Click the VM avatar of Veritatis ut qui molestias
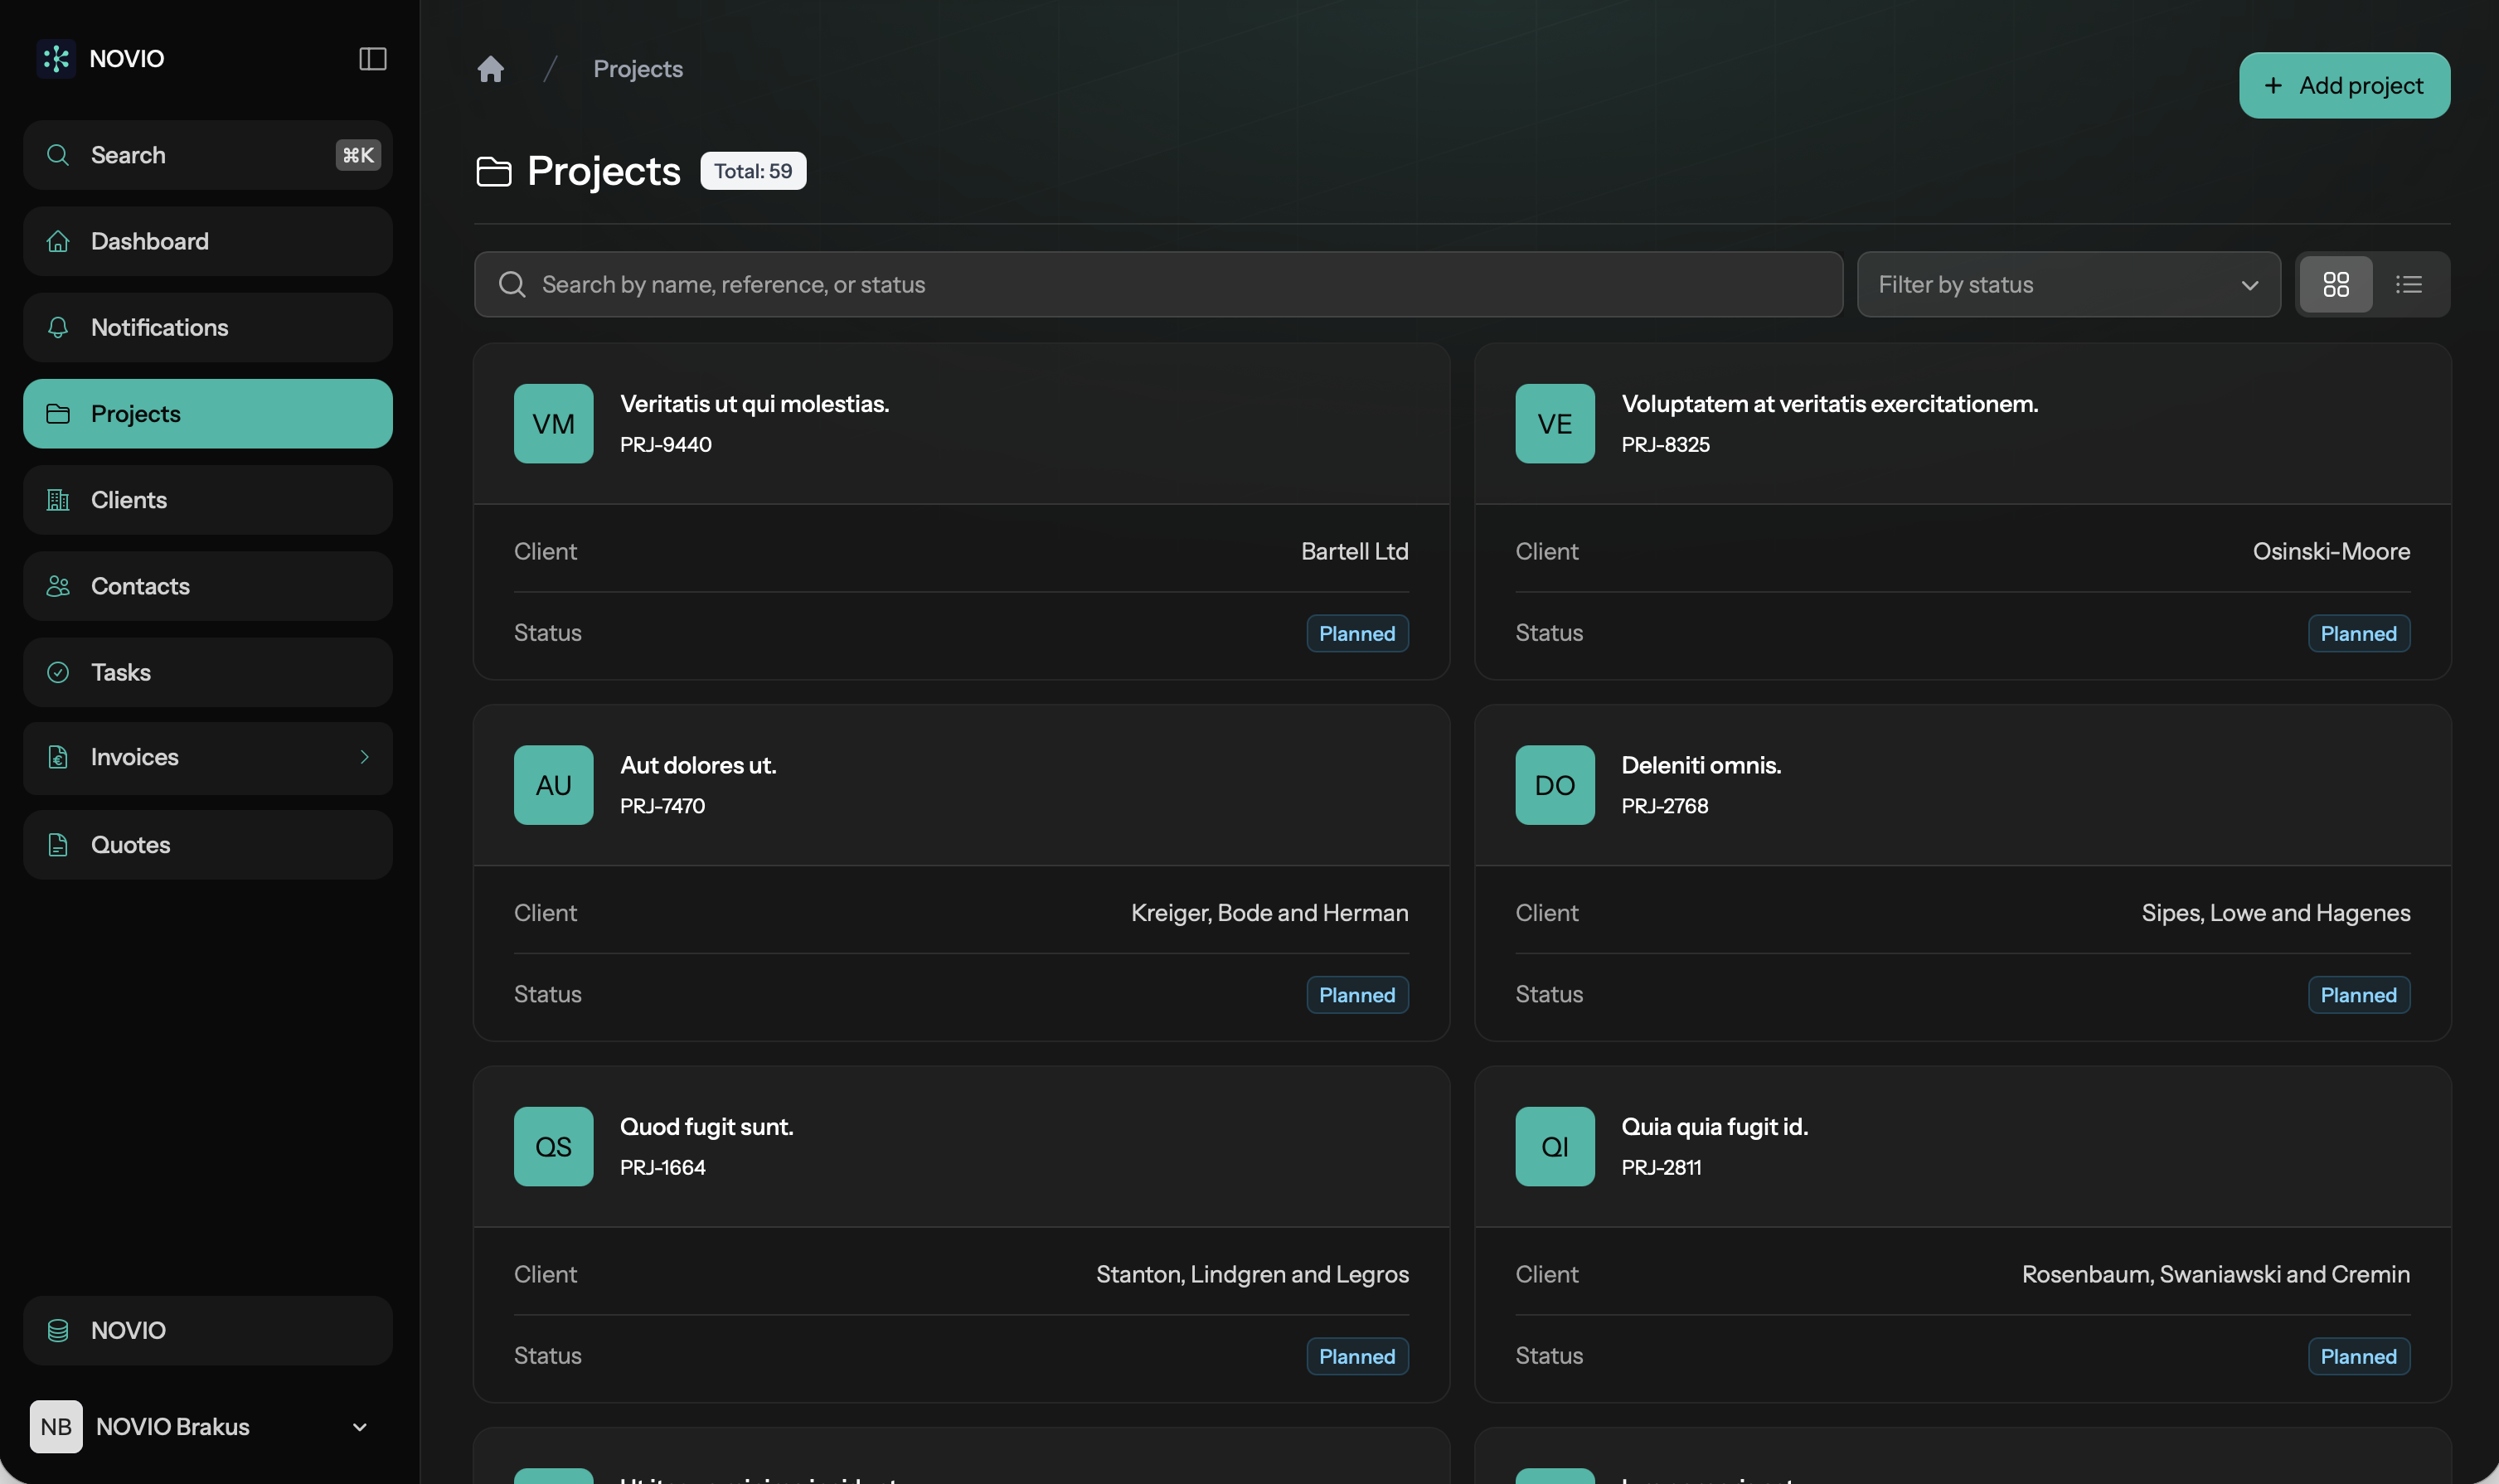Screen dimensions: 2499x1484 coord(552,423)
